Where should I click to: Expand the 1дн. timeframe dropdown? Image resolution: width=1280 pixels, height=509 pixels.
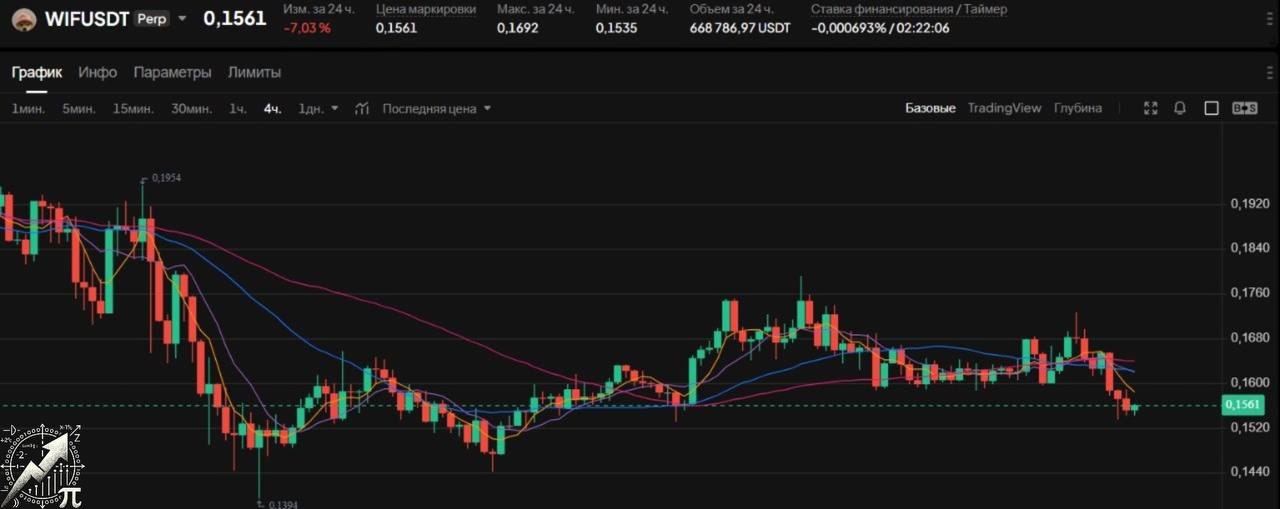coord(334,108)
